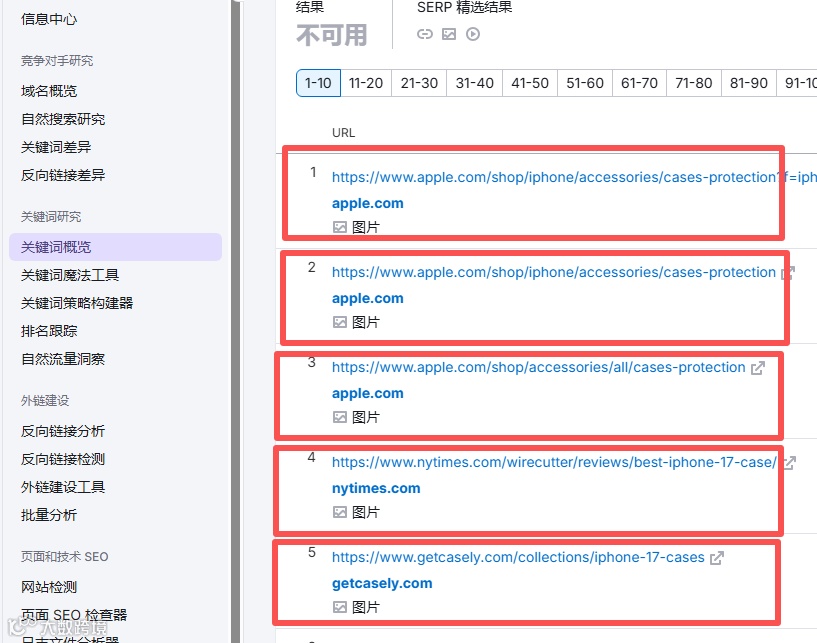Viewport: 817px width, 643px height.
Task: Switch to the 81-90 results tab
Action: [x=749, y=83]
